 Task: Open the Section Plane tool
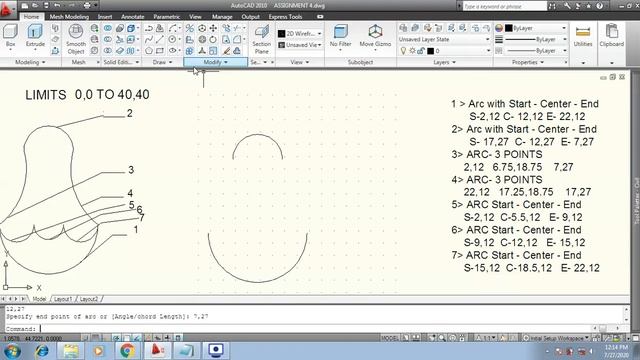[x=262, y=39]
